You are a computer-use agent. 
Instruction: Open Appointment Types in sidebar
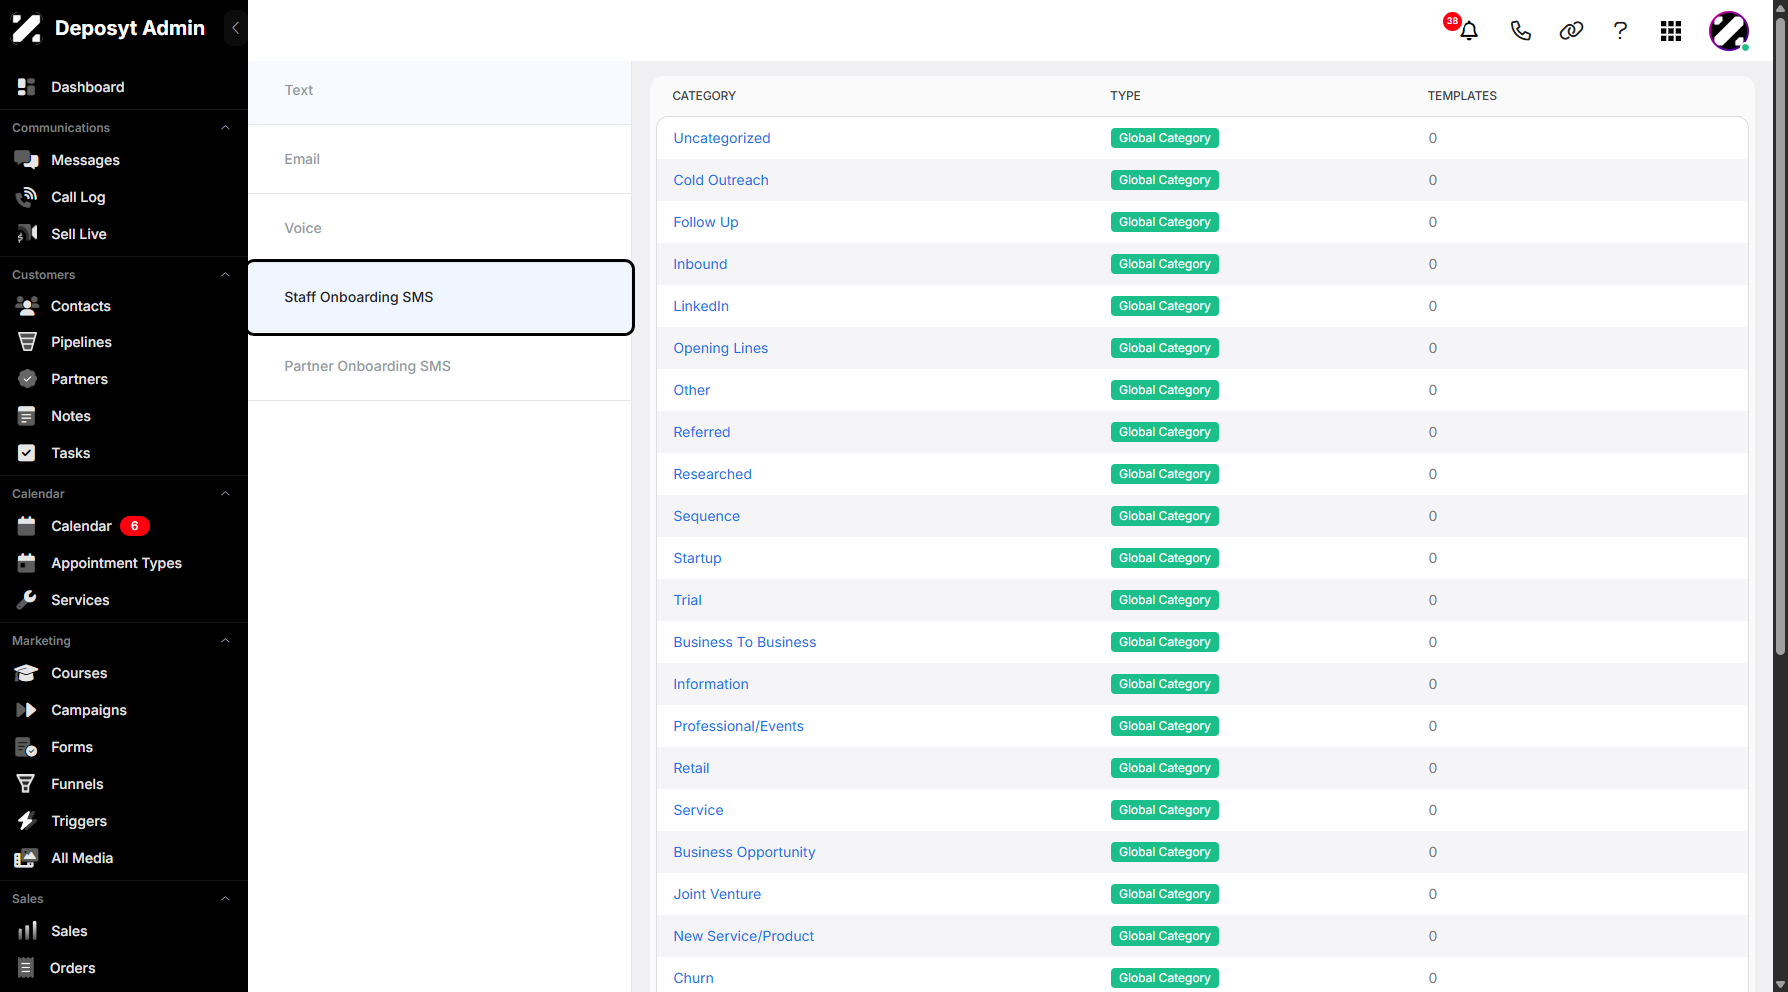click(116, 563)
